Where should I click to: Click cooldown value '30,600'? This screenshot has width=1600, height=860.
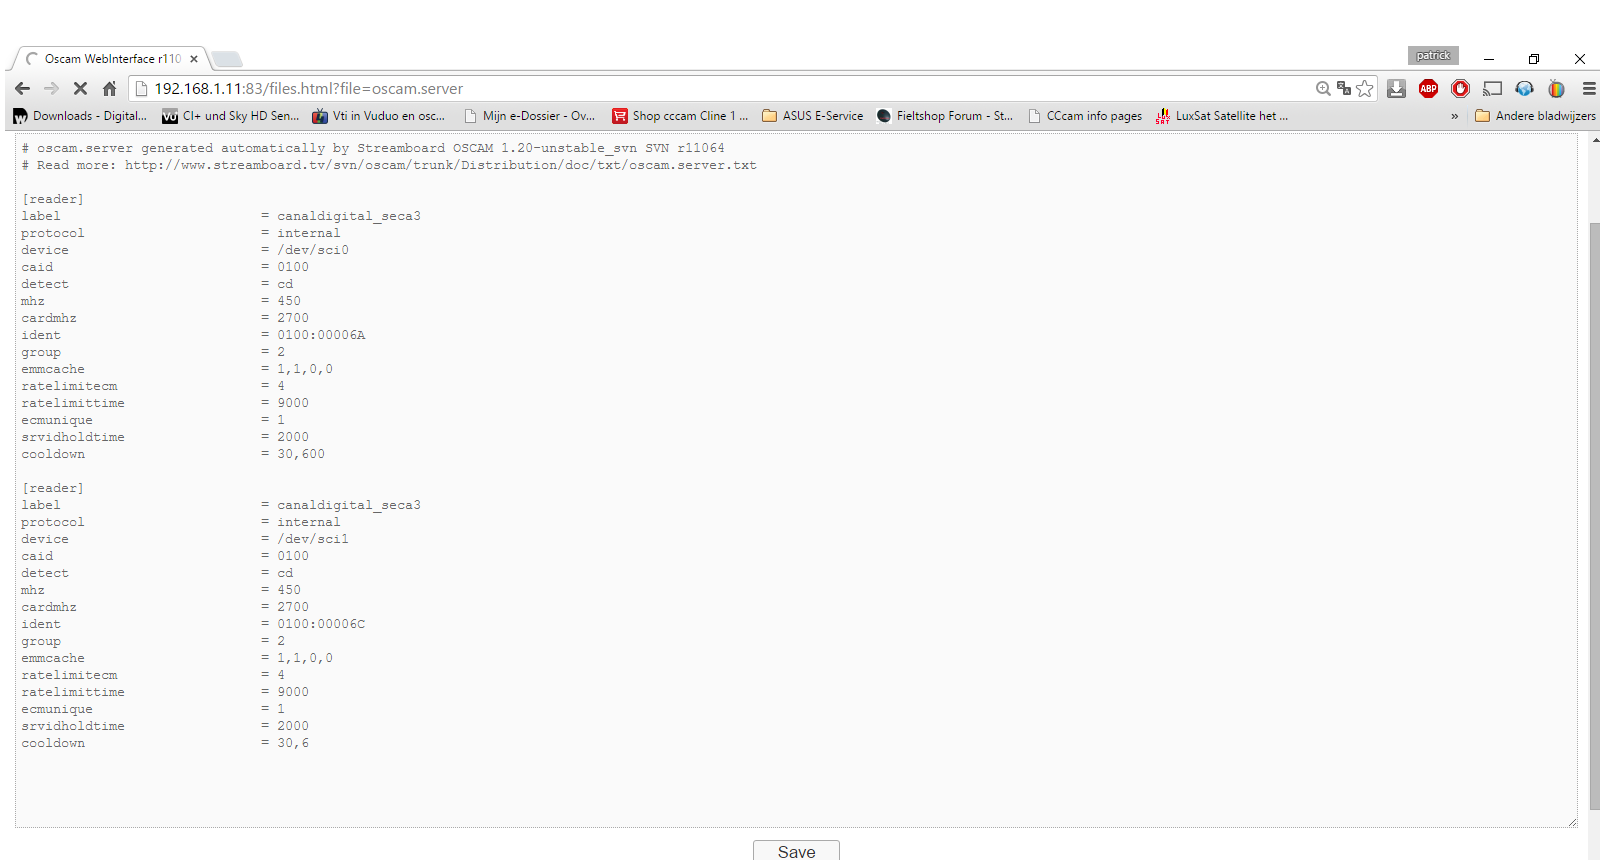click(x=301, y=454)
